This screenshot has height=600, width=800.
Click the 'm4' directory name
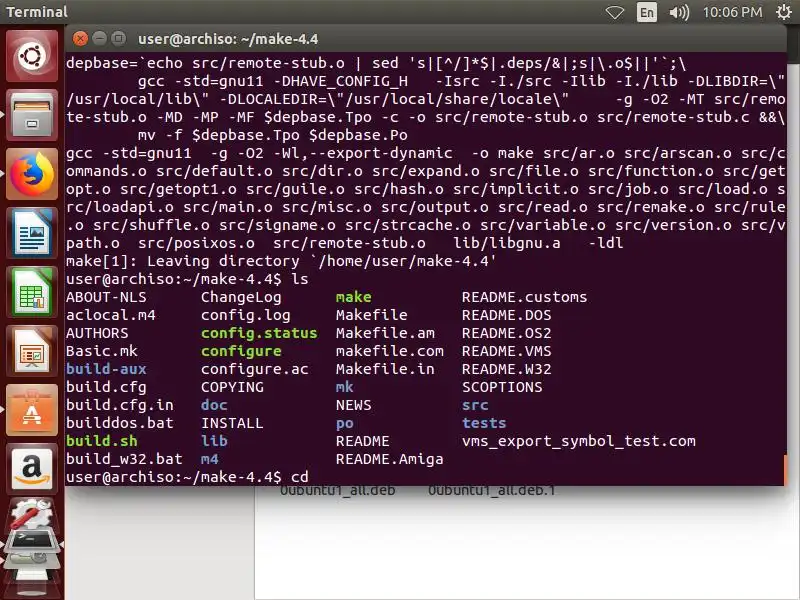point(210,459)
